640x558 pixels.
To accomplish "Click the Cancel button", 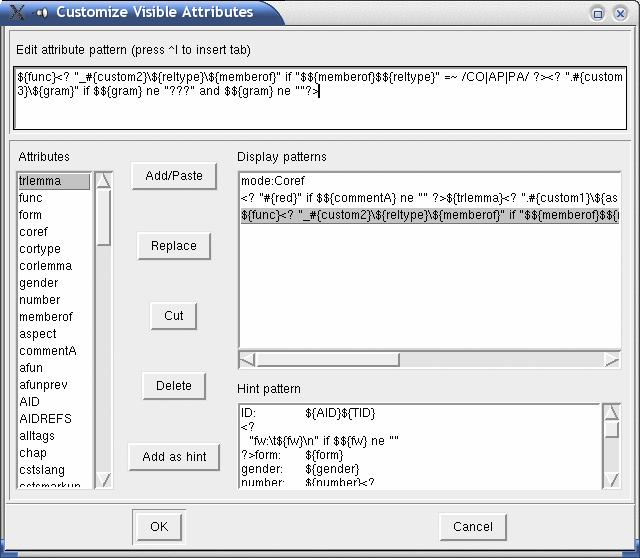I will click(x=473, y=527).
